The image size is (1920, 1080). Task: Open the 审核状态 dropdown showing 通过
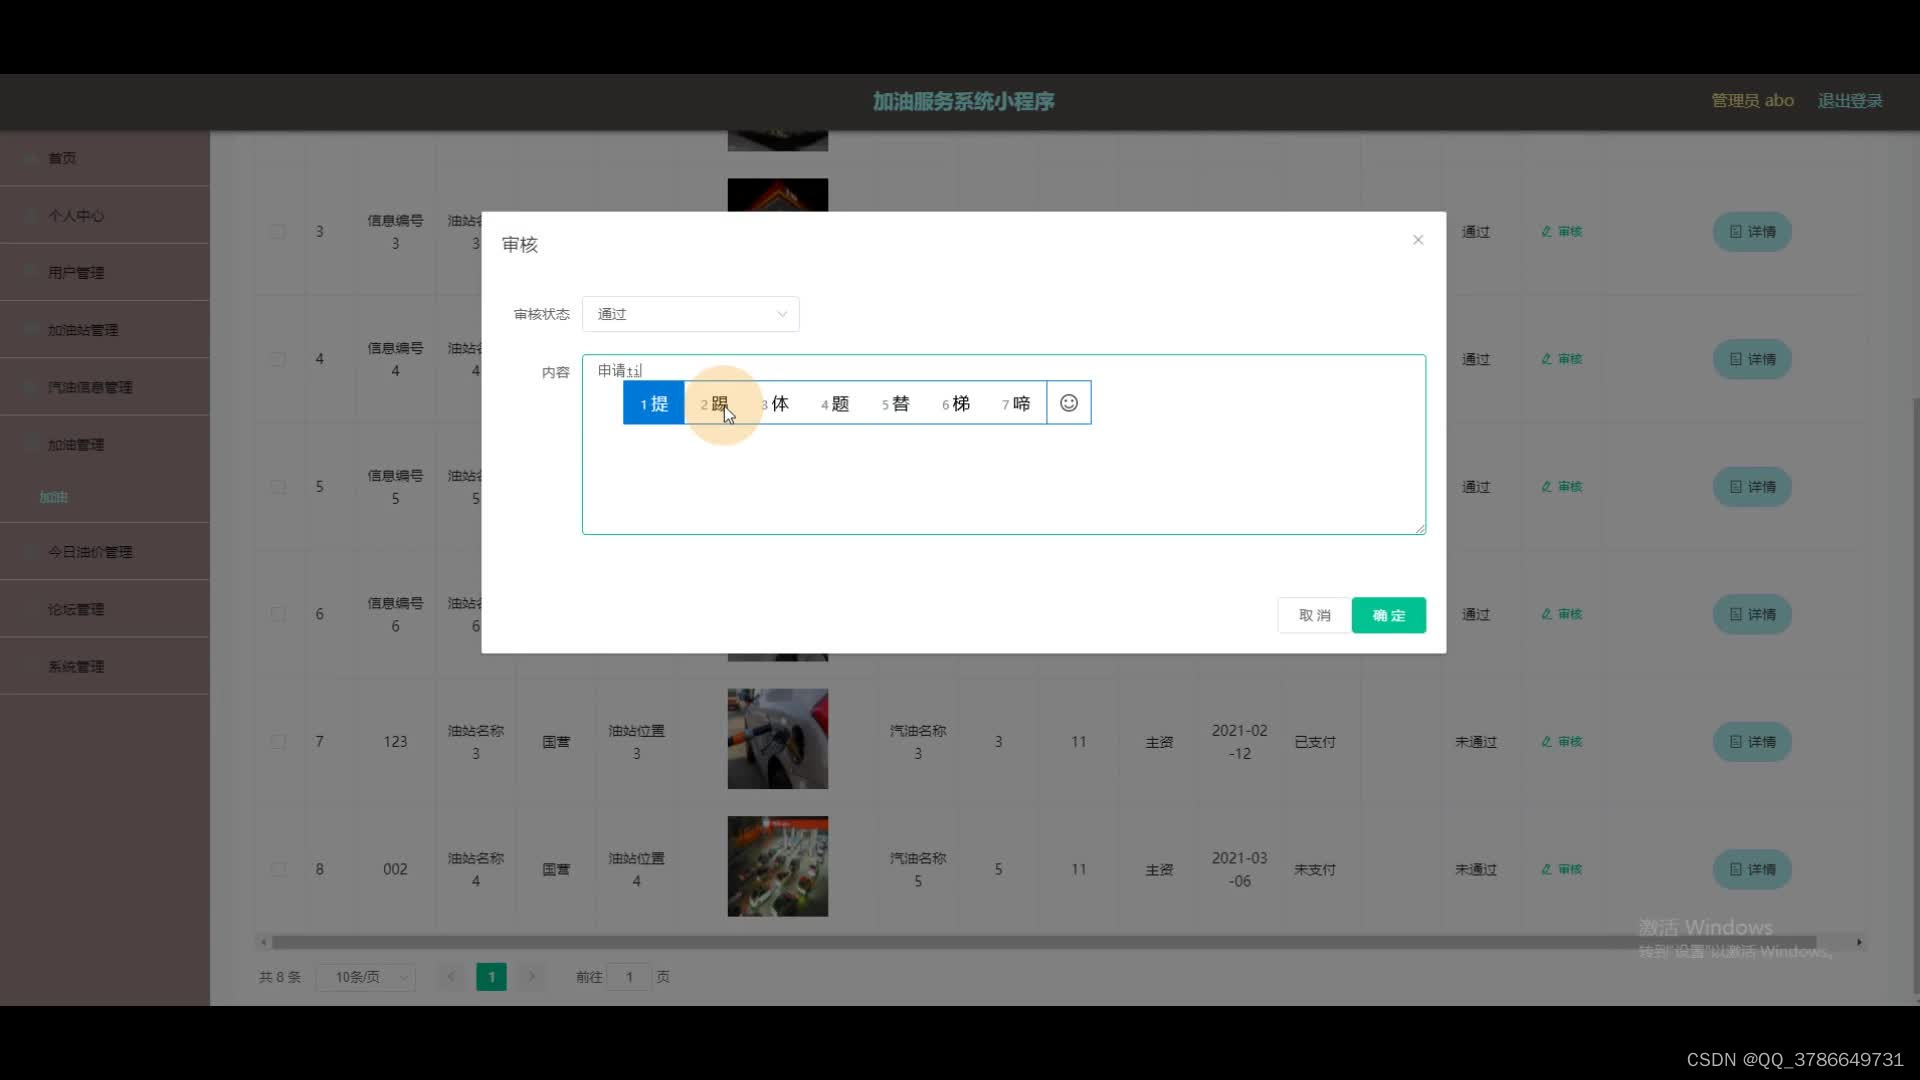[690, 314]
